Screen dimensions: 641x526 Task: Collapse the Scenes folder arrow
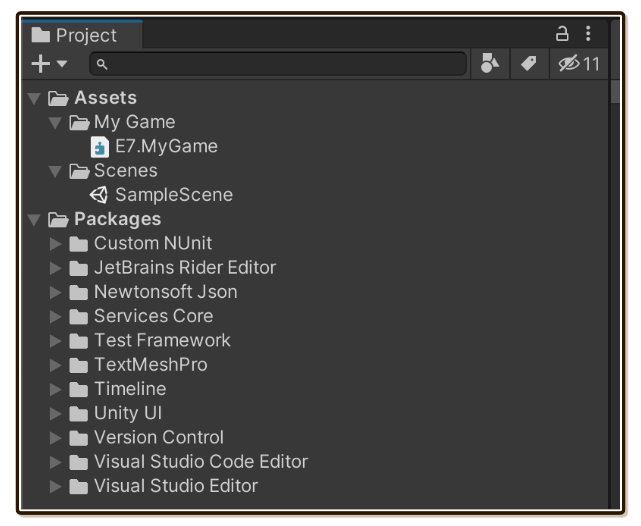(55, 171)
